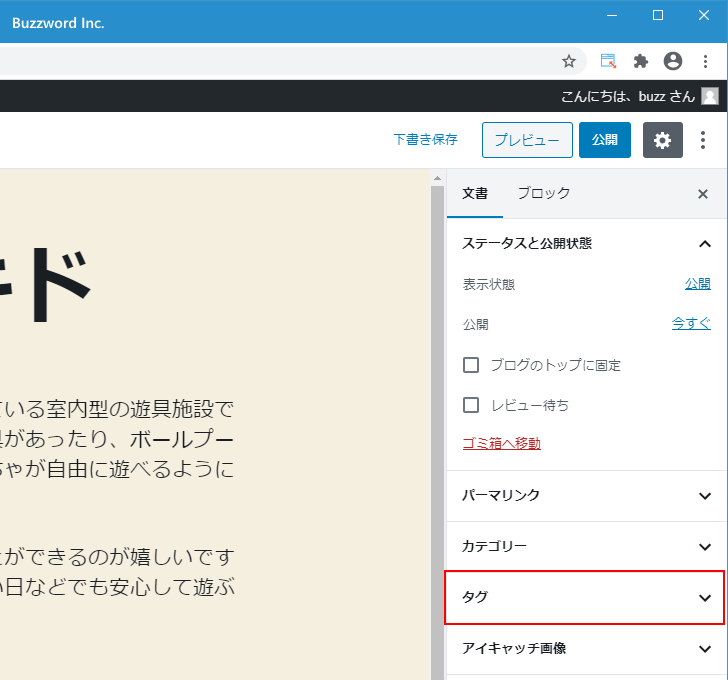Check ブログのトップに固定 checkbox
This screenshot has width=728, height=680.
[471, 365]
